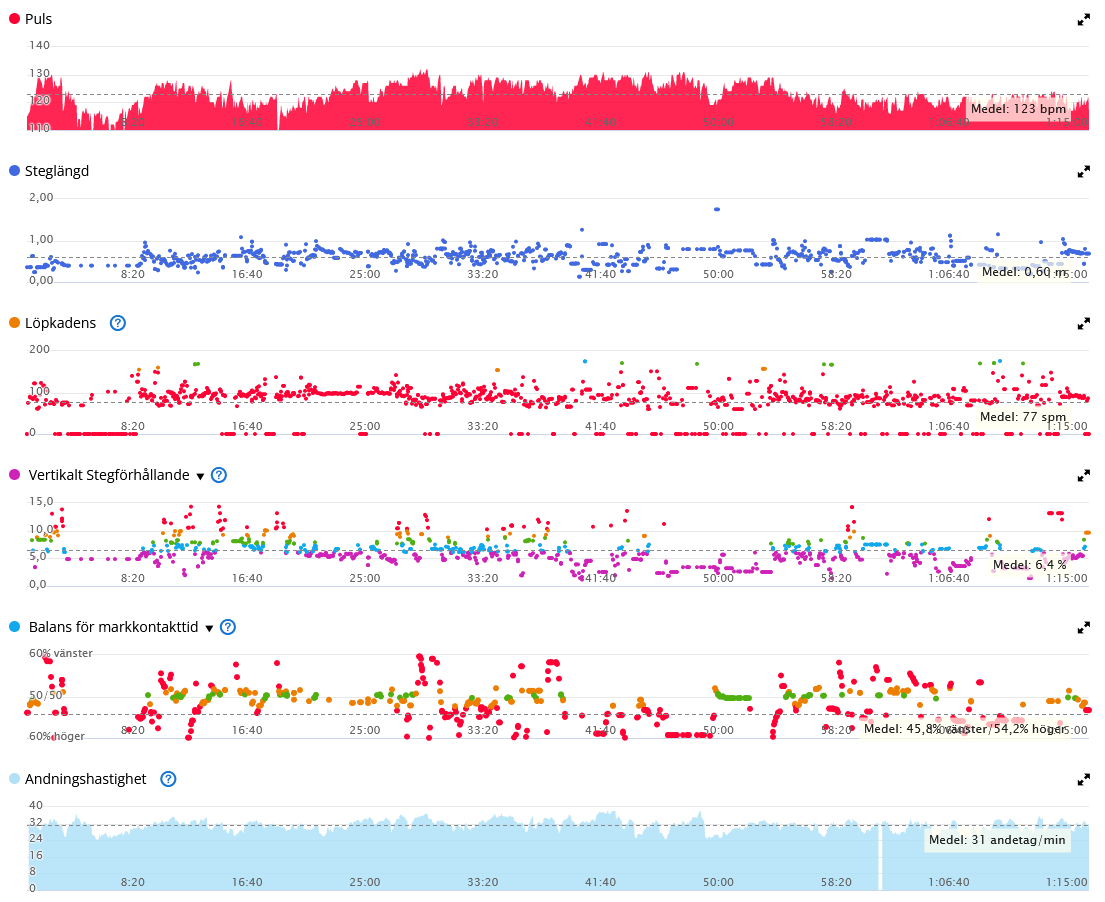Expand the Löpkadens chart to fullscreen

click(1084, 323)
